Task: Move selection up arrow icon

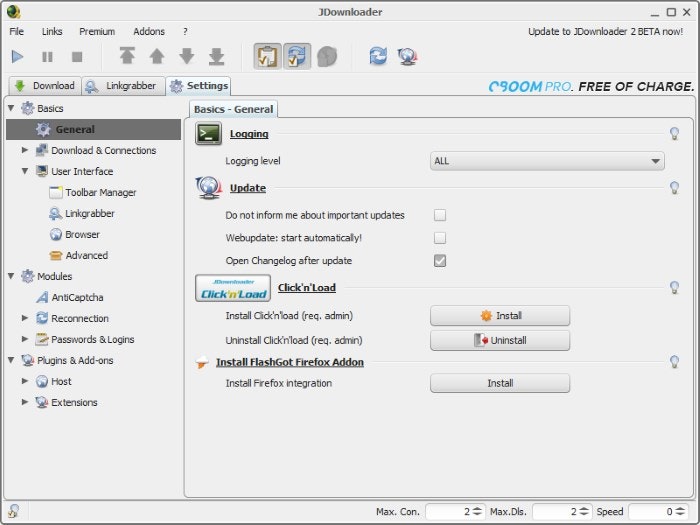Action: [x=157, y=56]
